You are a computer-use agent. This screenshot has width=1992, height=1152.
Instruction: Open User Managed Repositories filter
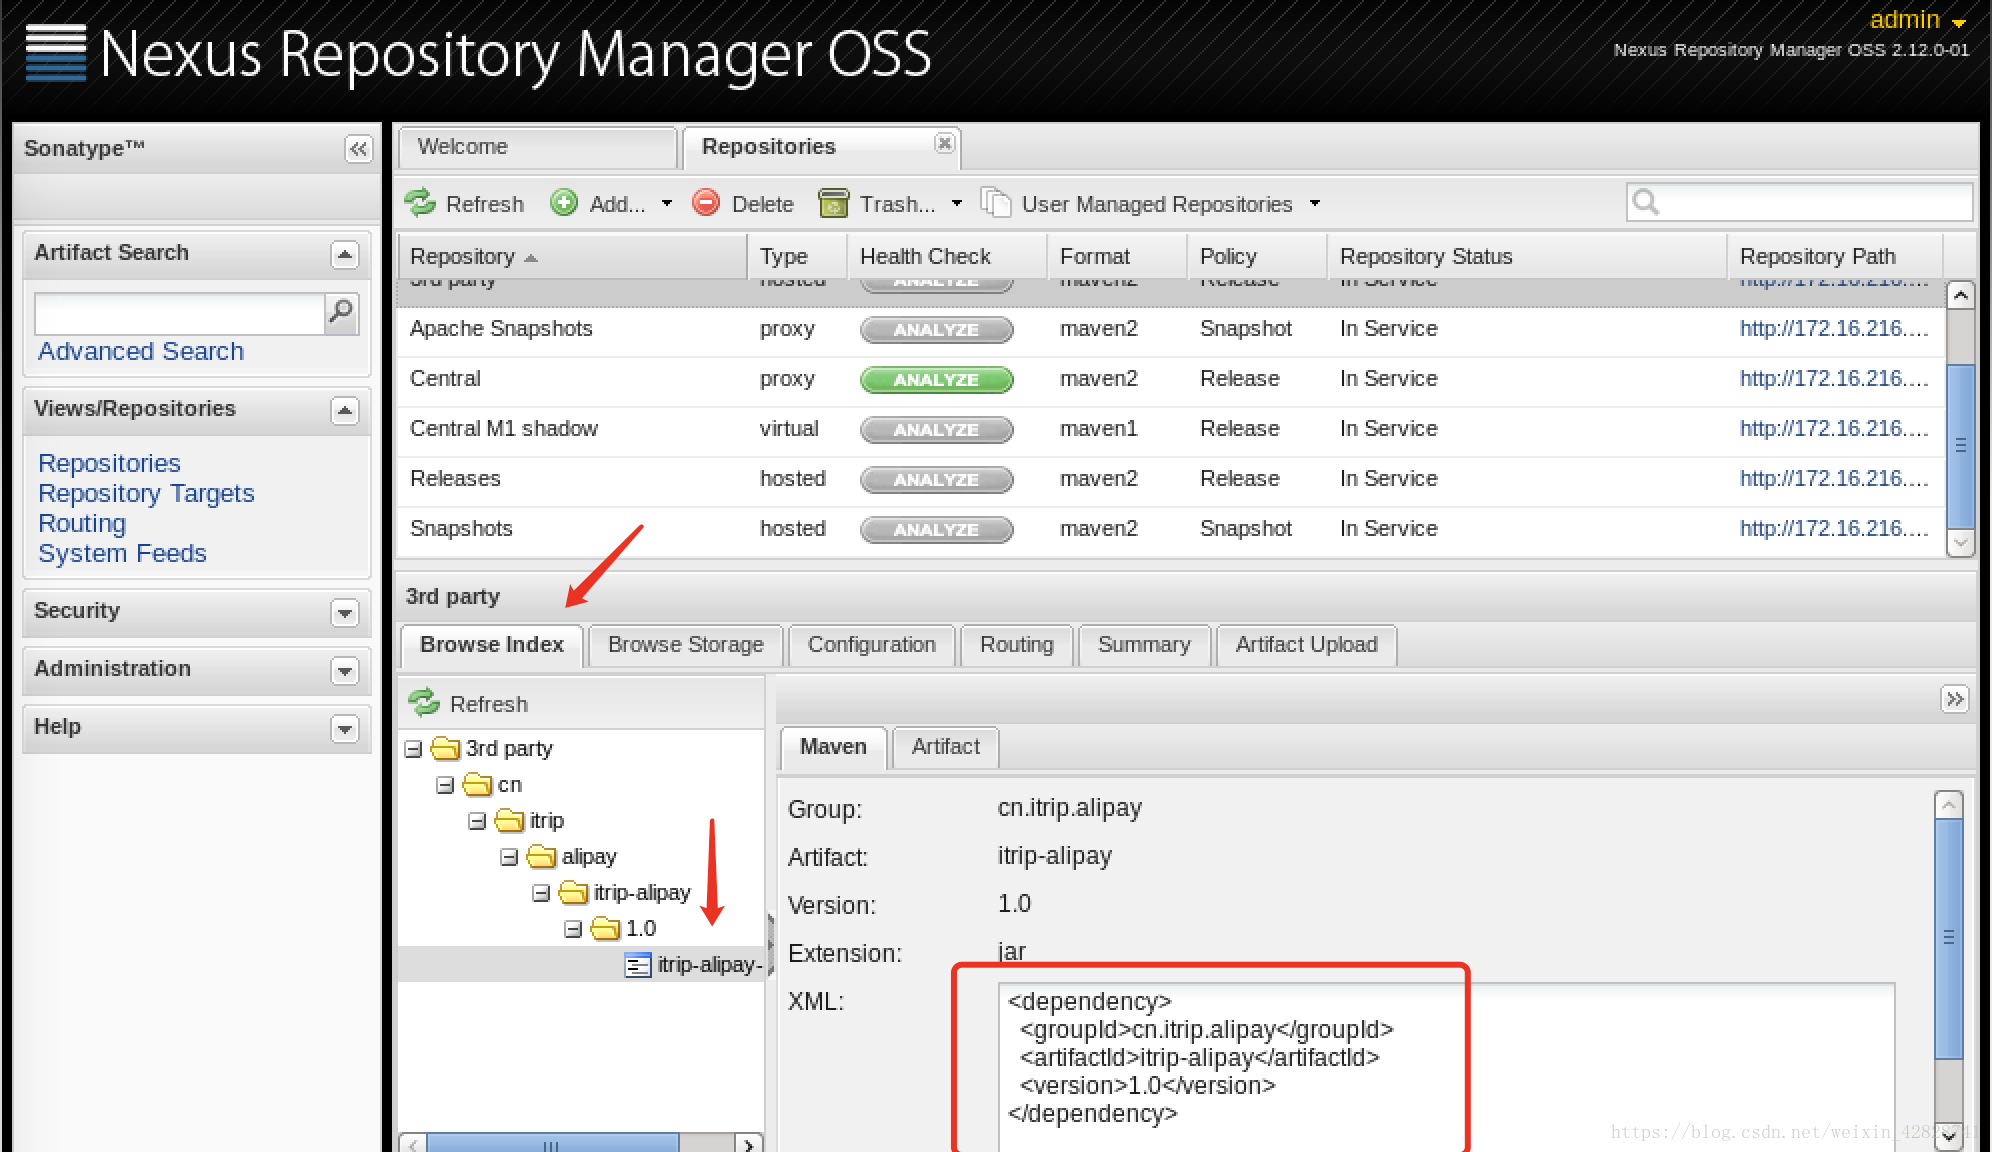coord(1150,204)
